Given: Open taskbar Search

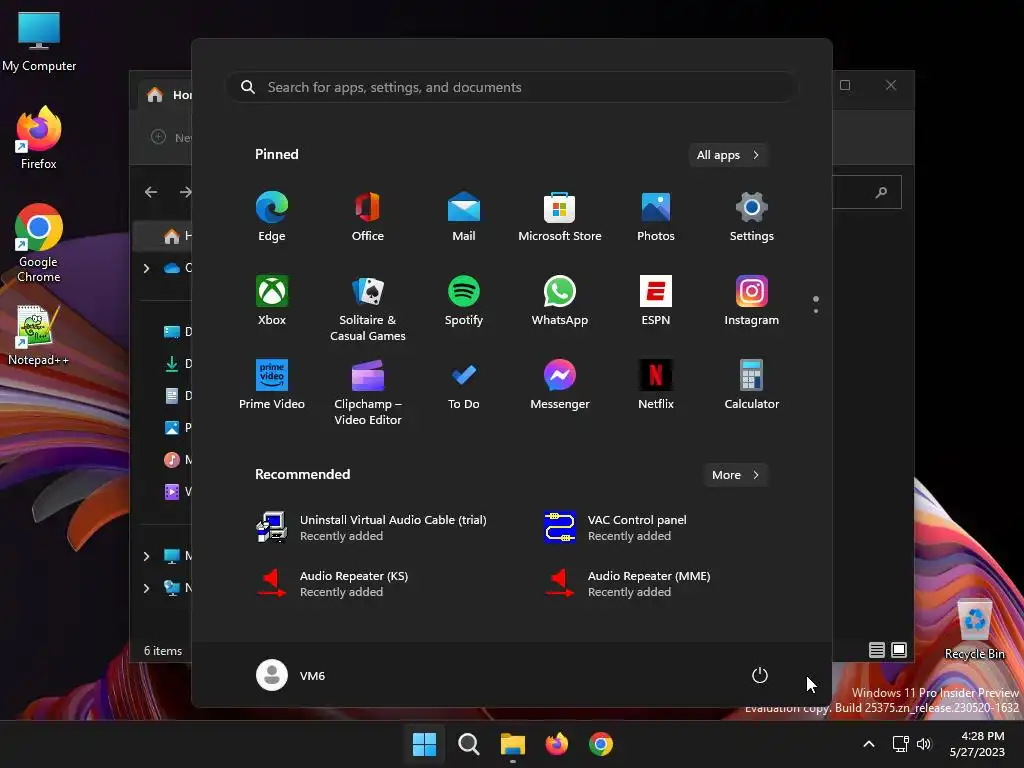Looking at the screenshot, I should tap(468, 744).
